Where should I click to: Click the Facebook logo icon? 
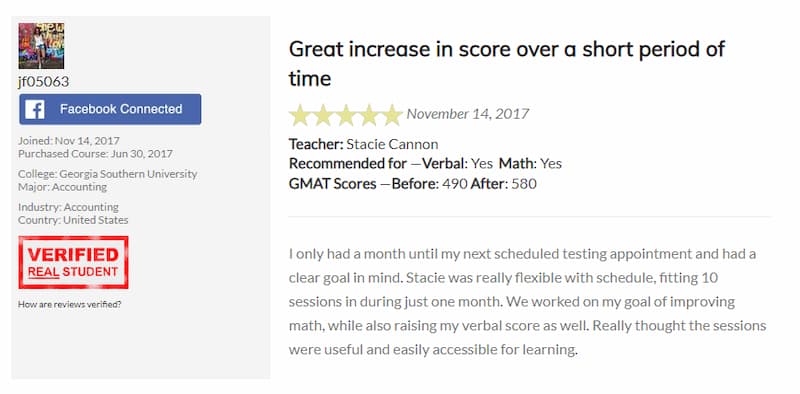point(35,109)
